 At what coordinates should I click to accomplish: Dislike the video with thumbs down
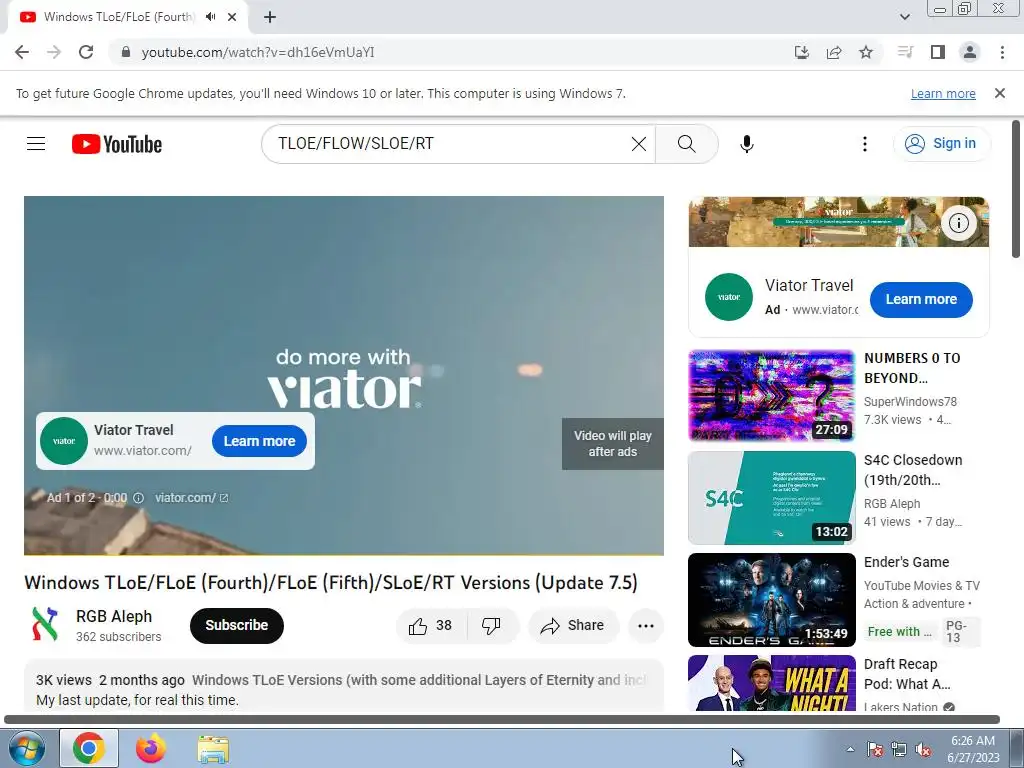(492, 626)
